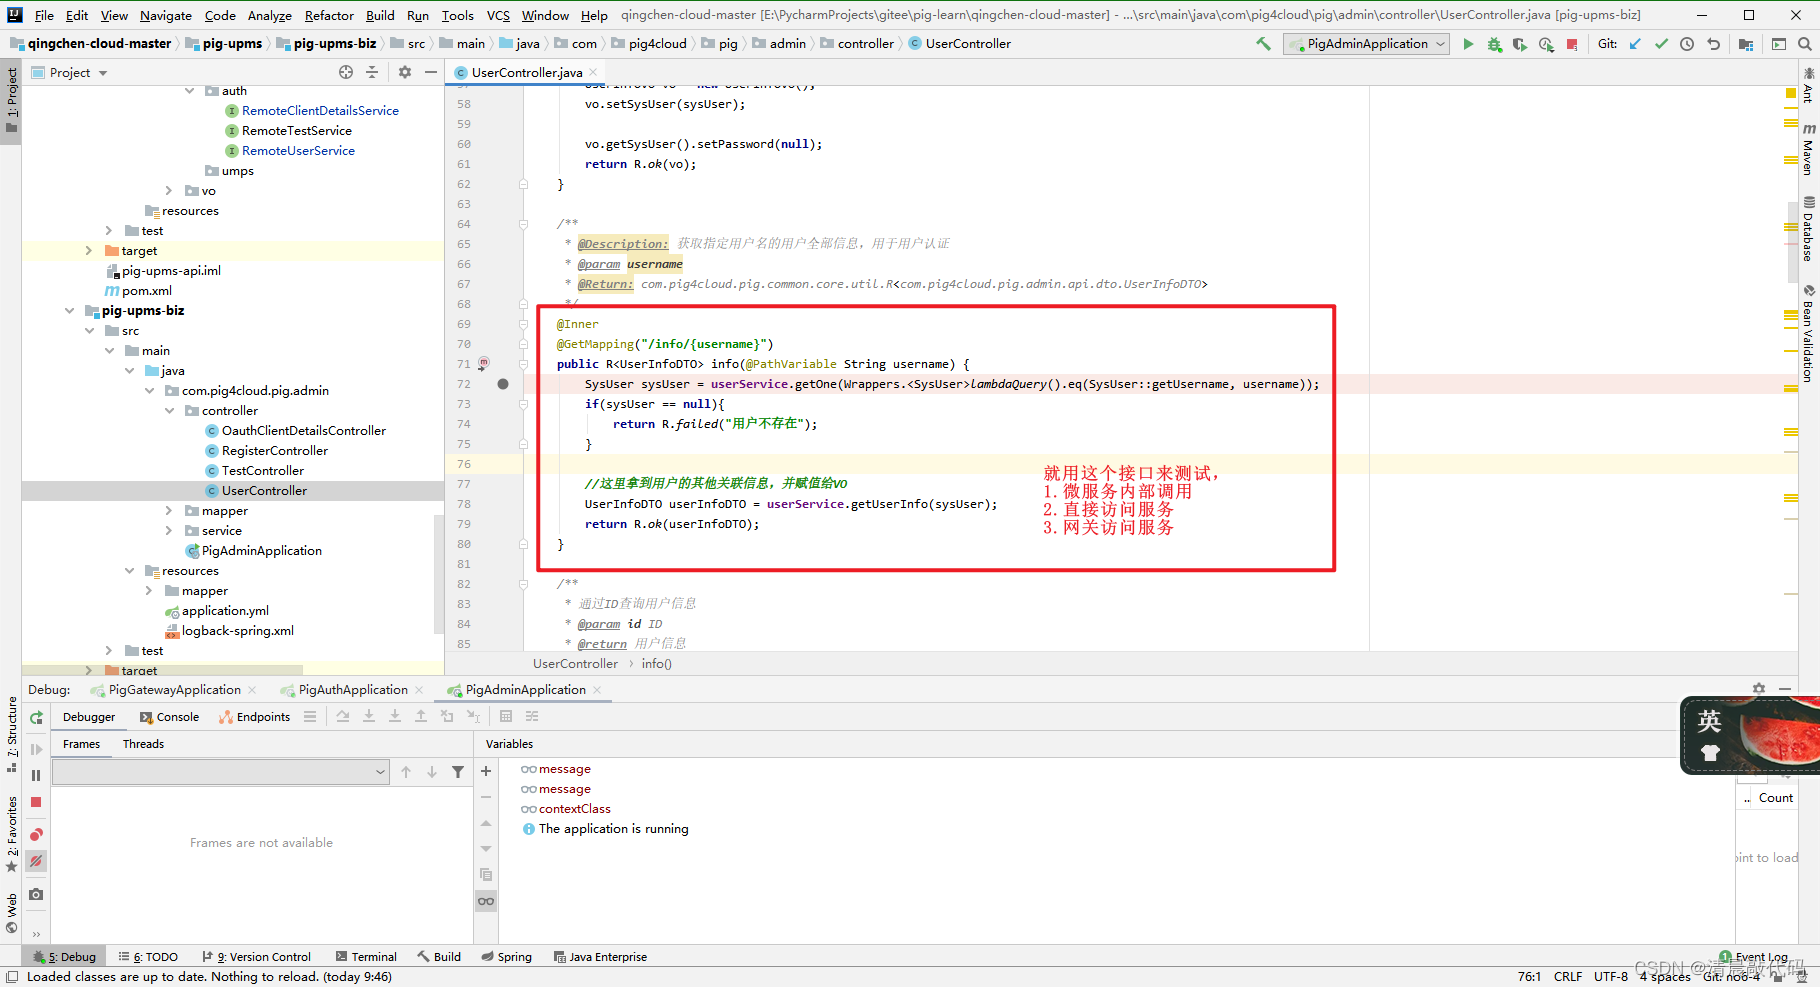Start debugging with the bug icon
The width and height of the screenshot is (1820, 987).
(x=1494, y=44)
